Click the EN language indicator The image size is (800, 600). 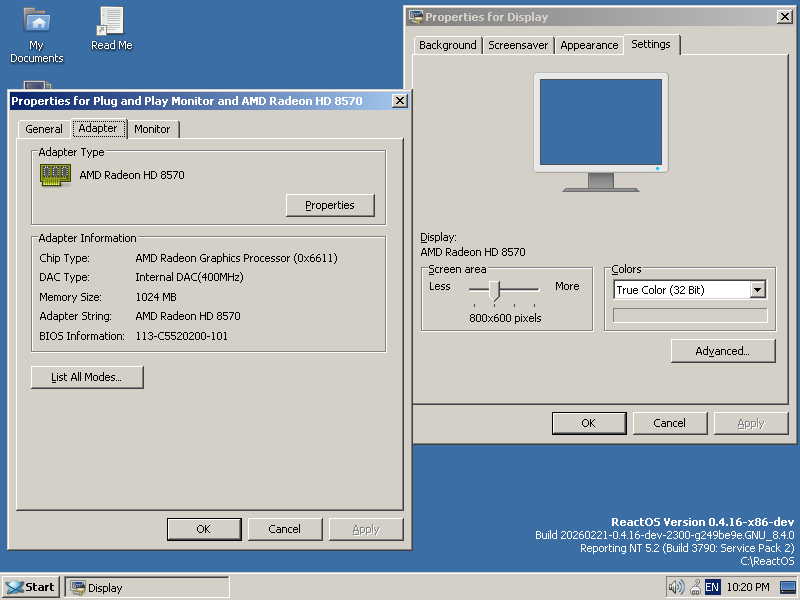pos(712,587)
